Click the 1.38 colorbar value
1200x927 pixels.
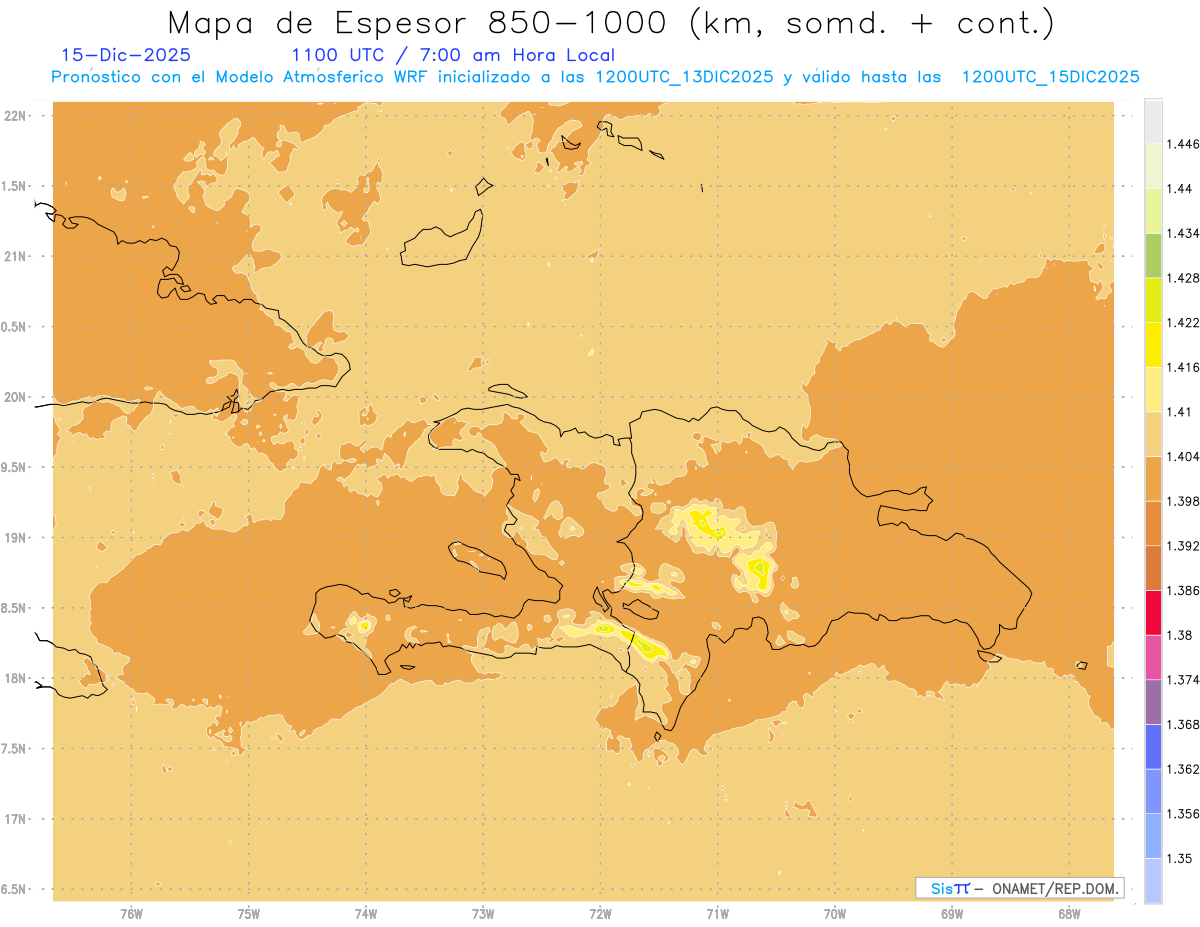click(1179, 635)
